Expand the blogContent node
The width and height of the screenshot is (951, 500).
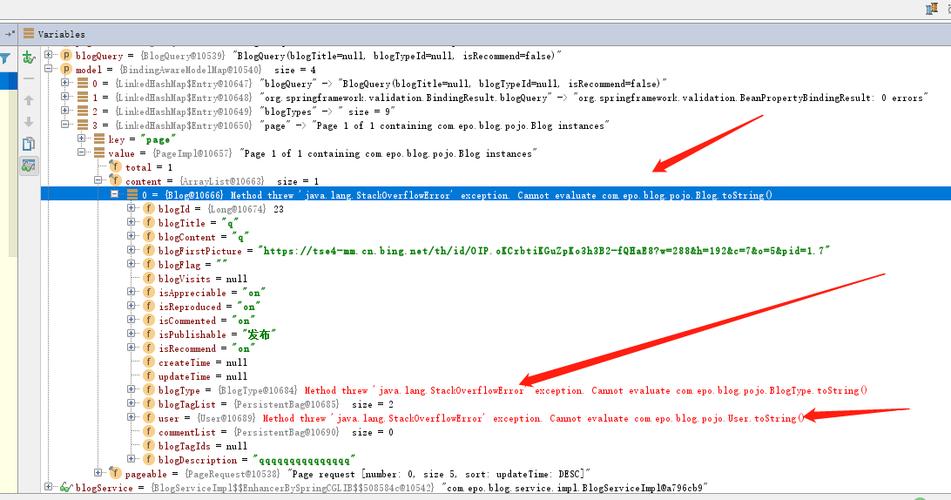(x=131, y=236)
